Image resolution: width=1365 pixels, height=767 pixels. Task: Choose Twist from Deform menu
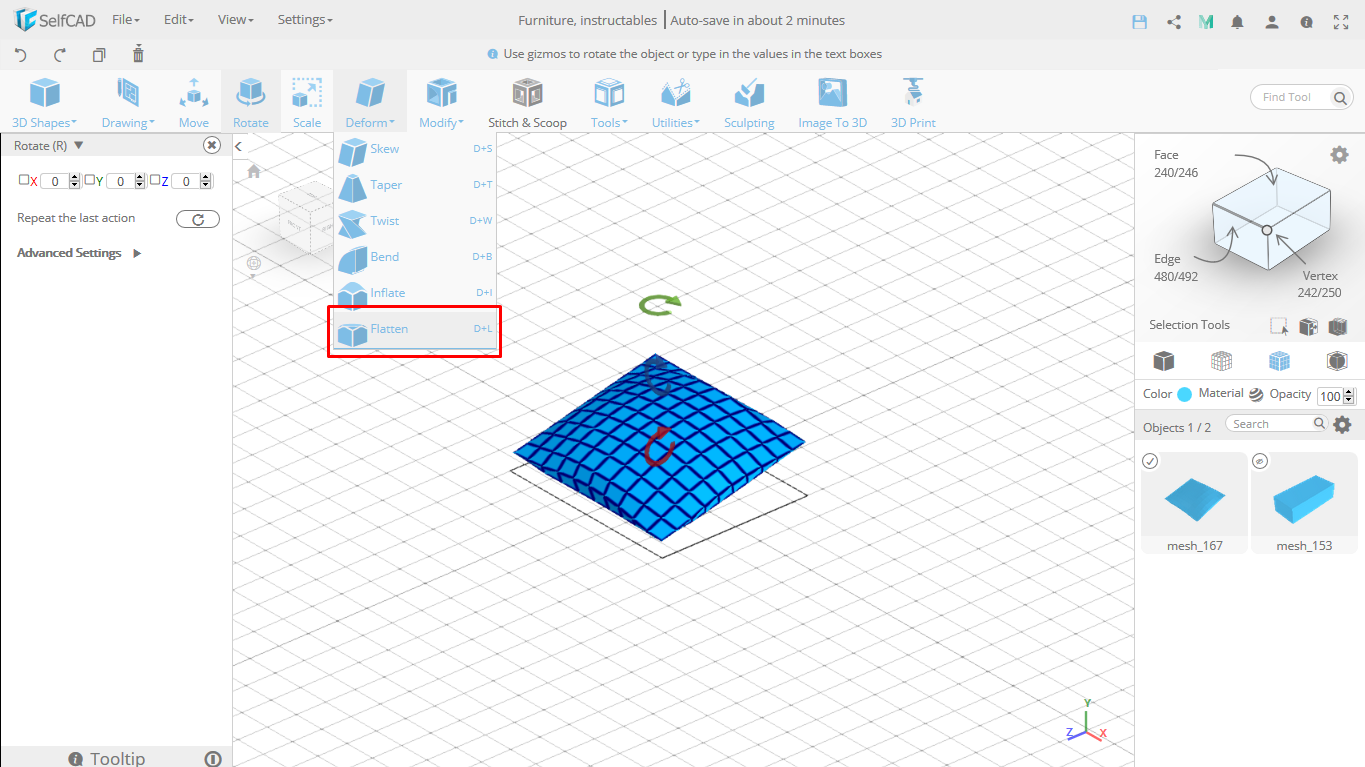(415, 221)
